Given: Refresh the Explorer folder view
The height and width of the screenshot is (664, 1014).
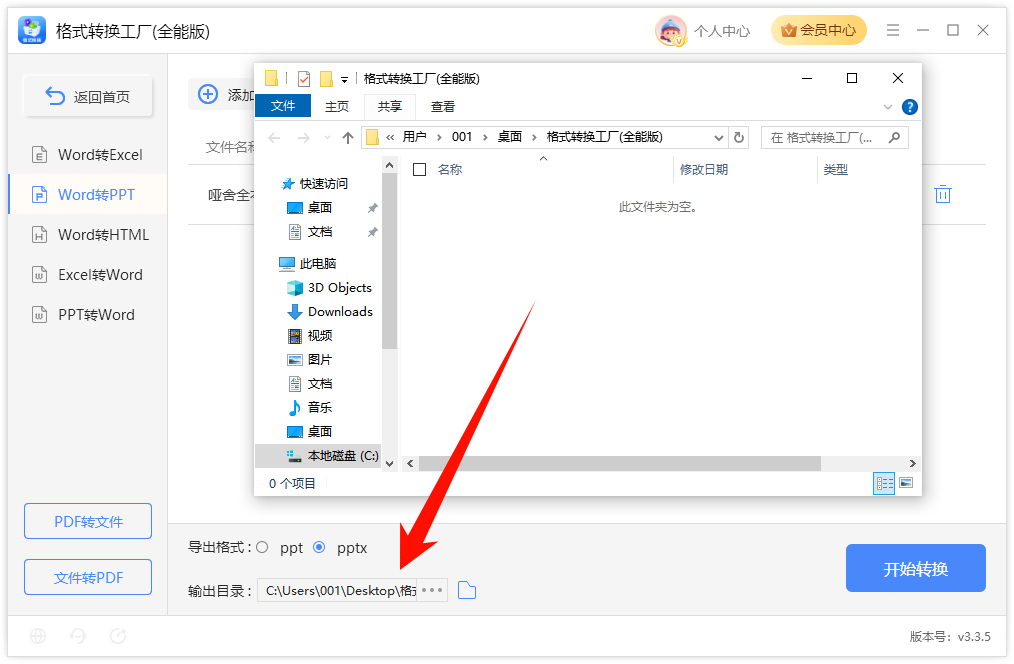Looking at the screenshot, I should tap(739, 138).
